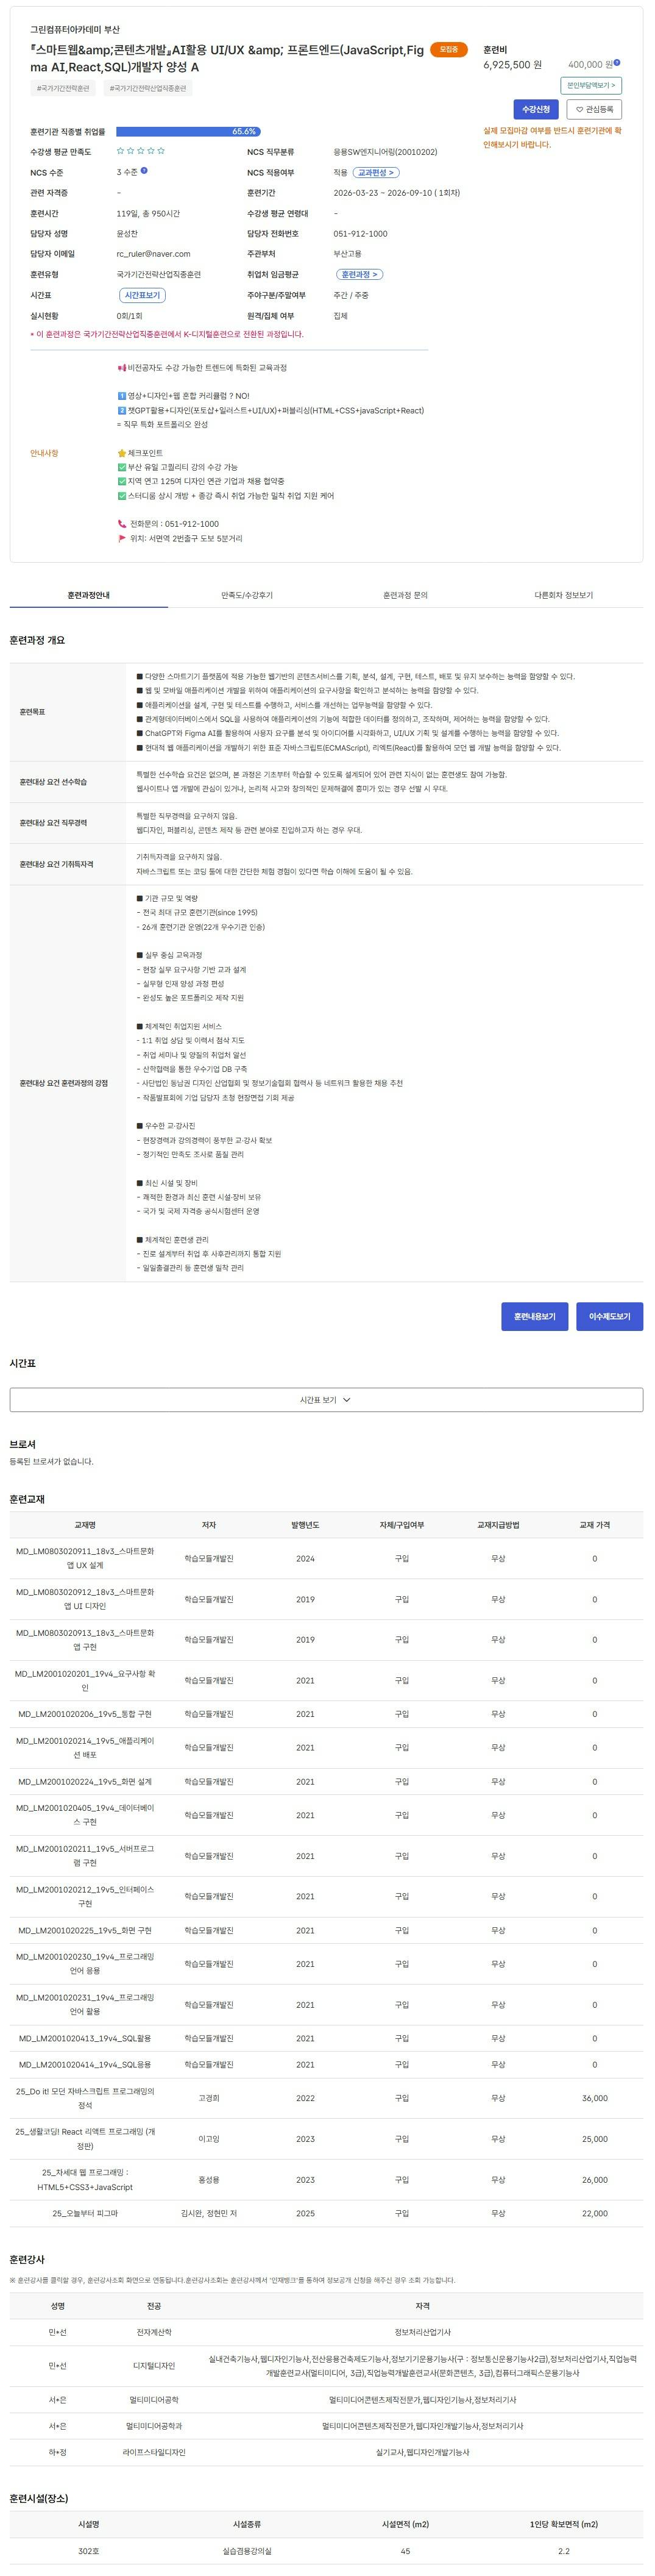
Task: Click instructor 민*선 with 전자계산학 major
Action: [58, 2332]
